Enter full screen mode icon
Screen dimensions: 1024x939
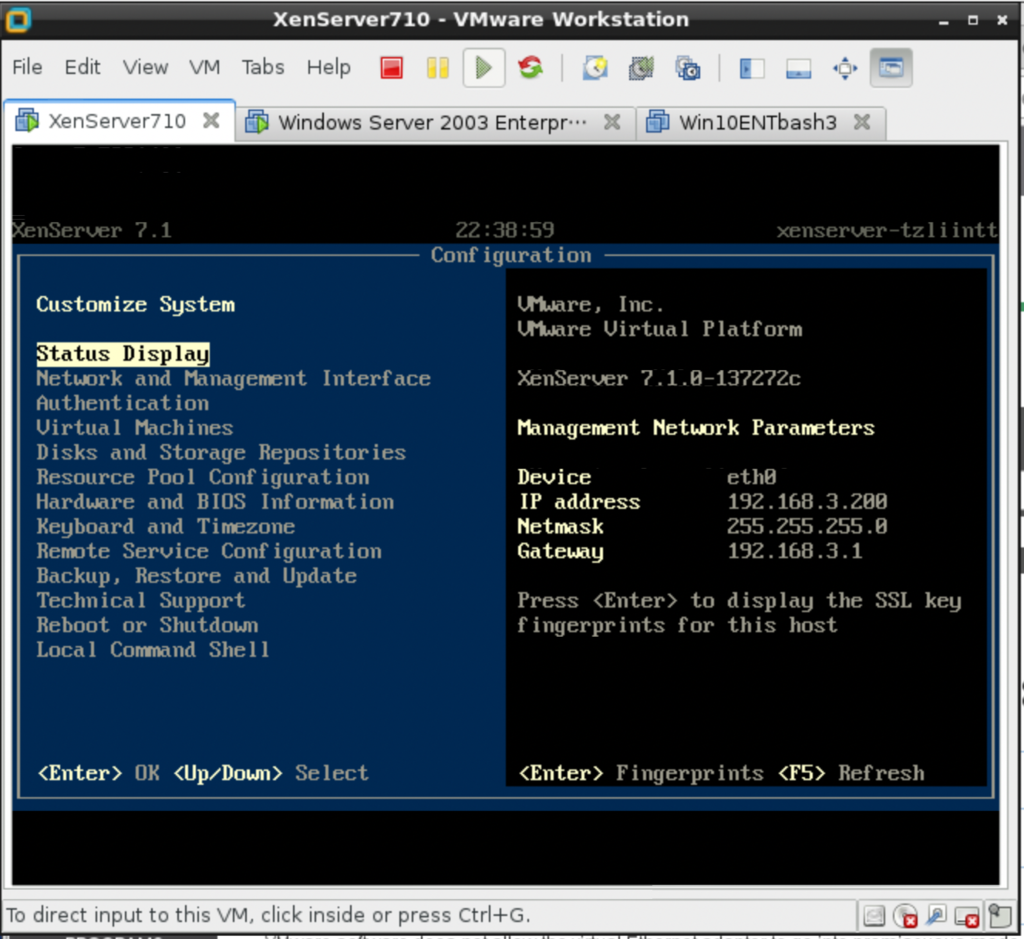pyautogui.click(x=844, y=67)
